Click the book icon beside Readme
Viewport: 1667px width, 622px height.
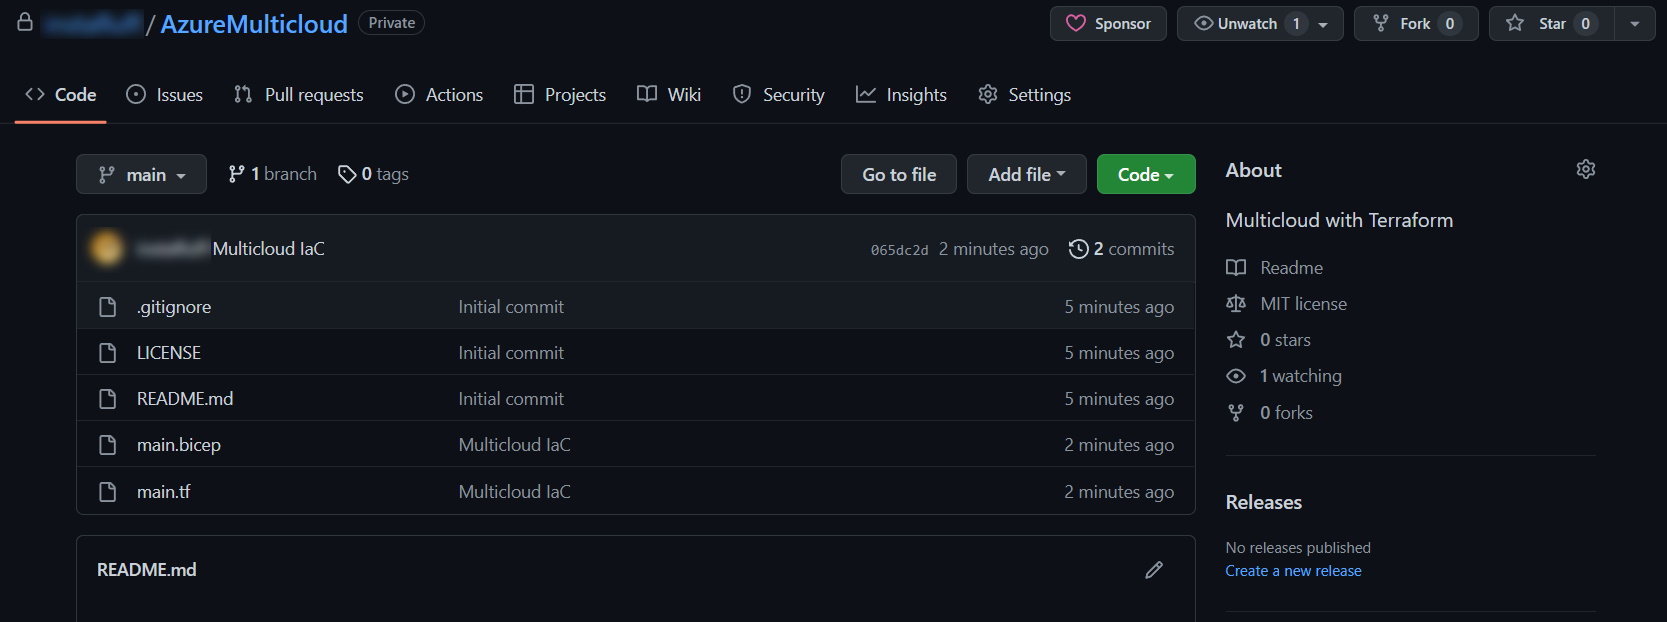[1236, 268]
